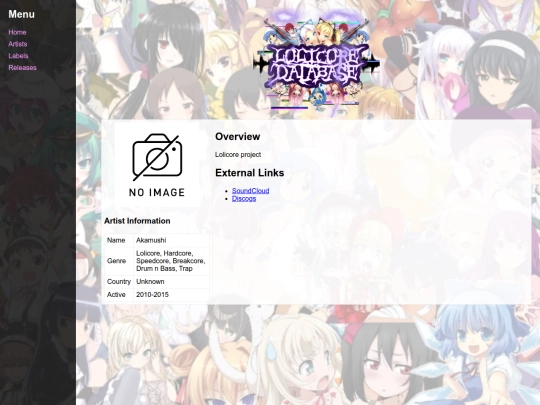
Task: Navigate to the Releases menu link
Action: click(22, 68)
